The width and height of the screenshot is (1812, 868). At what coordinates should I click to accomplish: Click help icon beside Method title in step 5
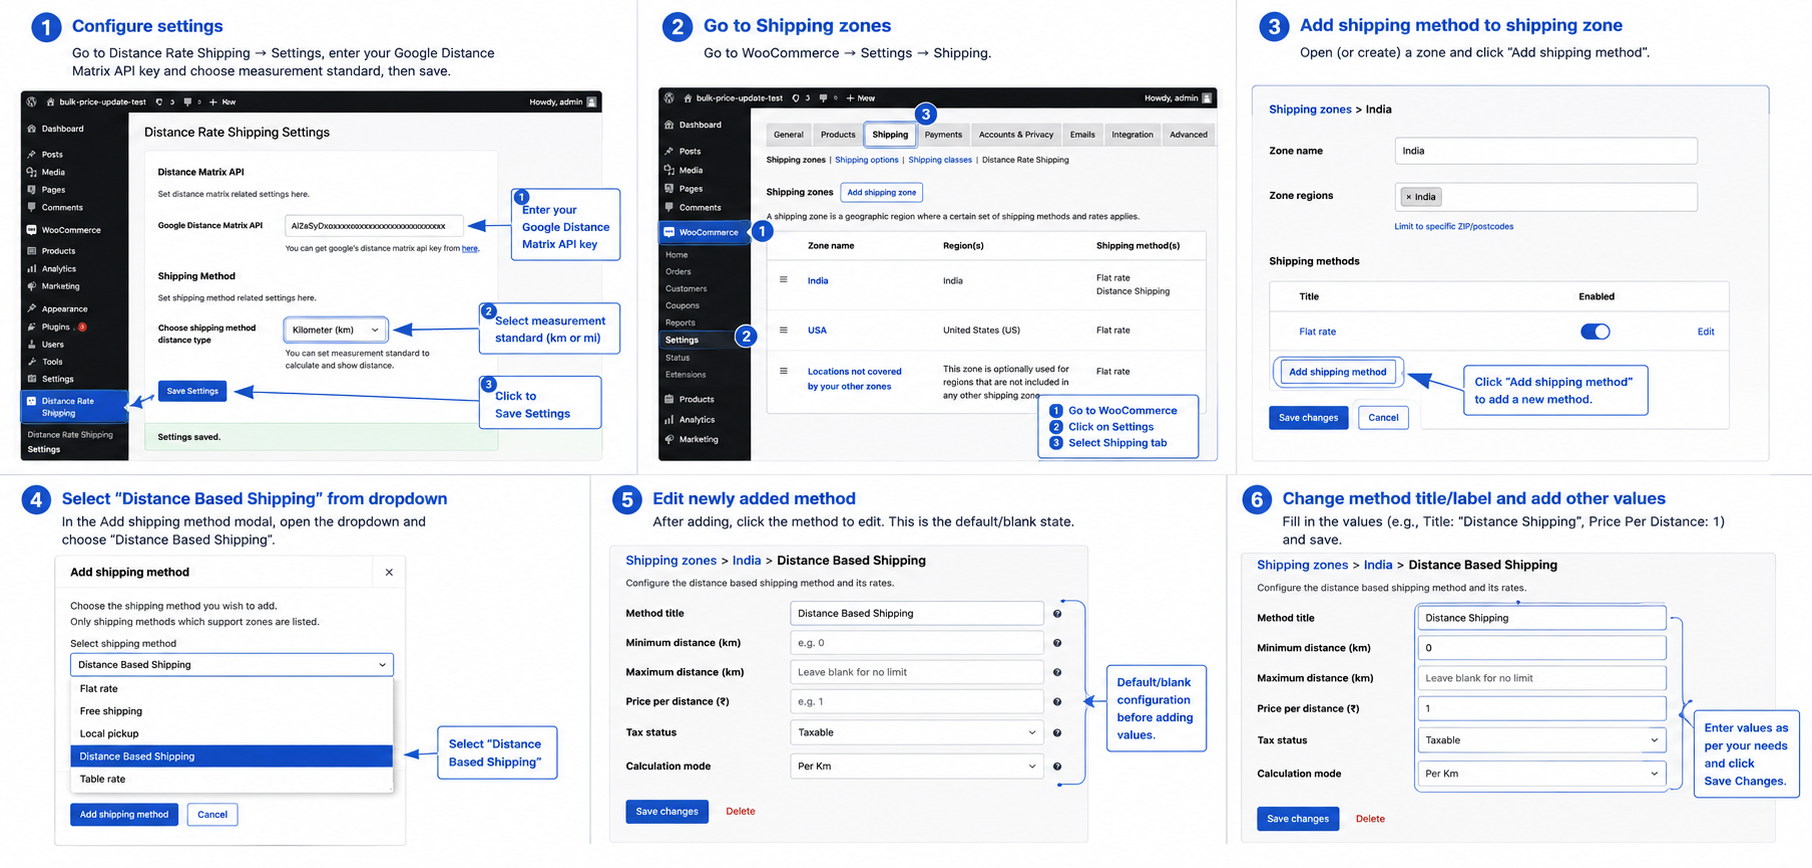pos(1057,614)
